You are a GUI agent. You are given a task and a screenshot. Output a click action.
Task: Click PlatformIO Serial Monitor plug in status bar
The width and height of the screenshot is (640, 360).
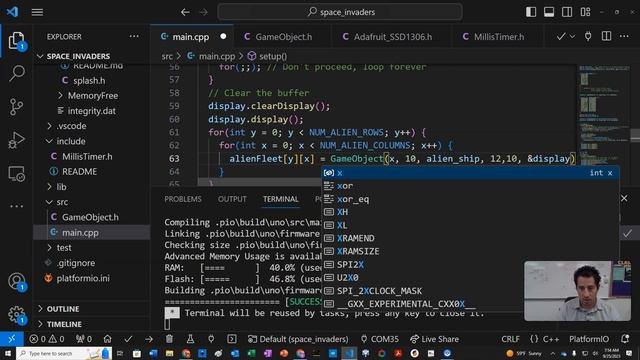(x=211, y=339)
